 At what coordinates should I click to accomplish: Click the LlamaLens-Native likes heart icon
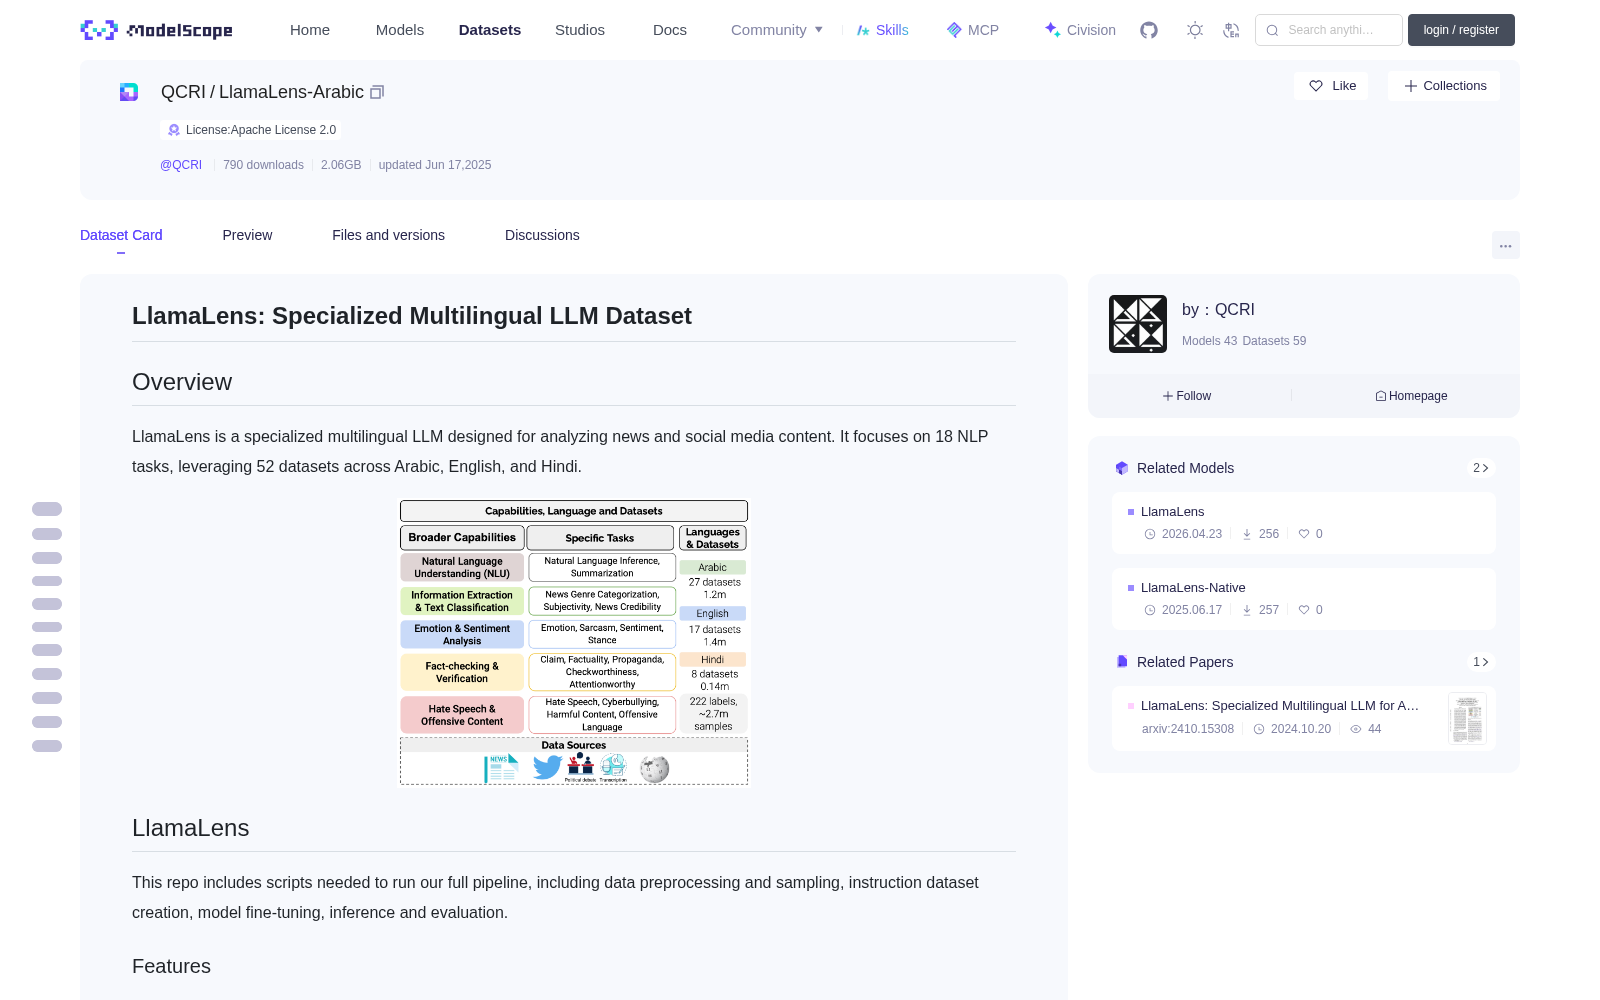[1304, 610]
